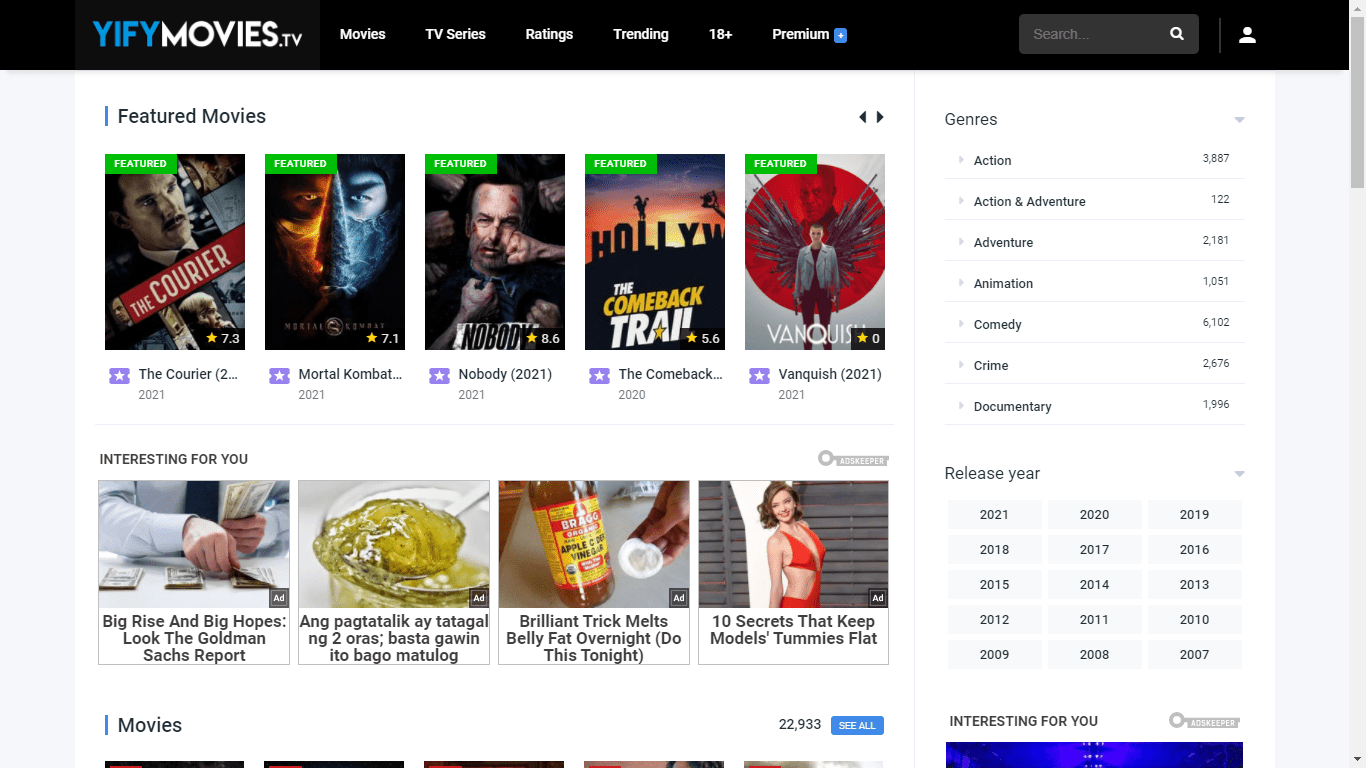This screenshot has height=768, width=1366.
Task: Click the SEE ALL movies button
Action: pos(857,726)
